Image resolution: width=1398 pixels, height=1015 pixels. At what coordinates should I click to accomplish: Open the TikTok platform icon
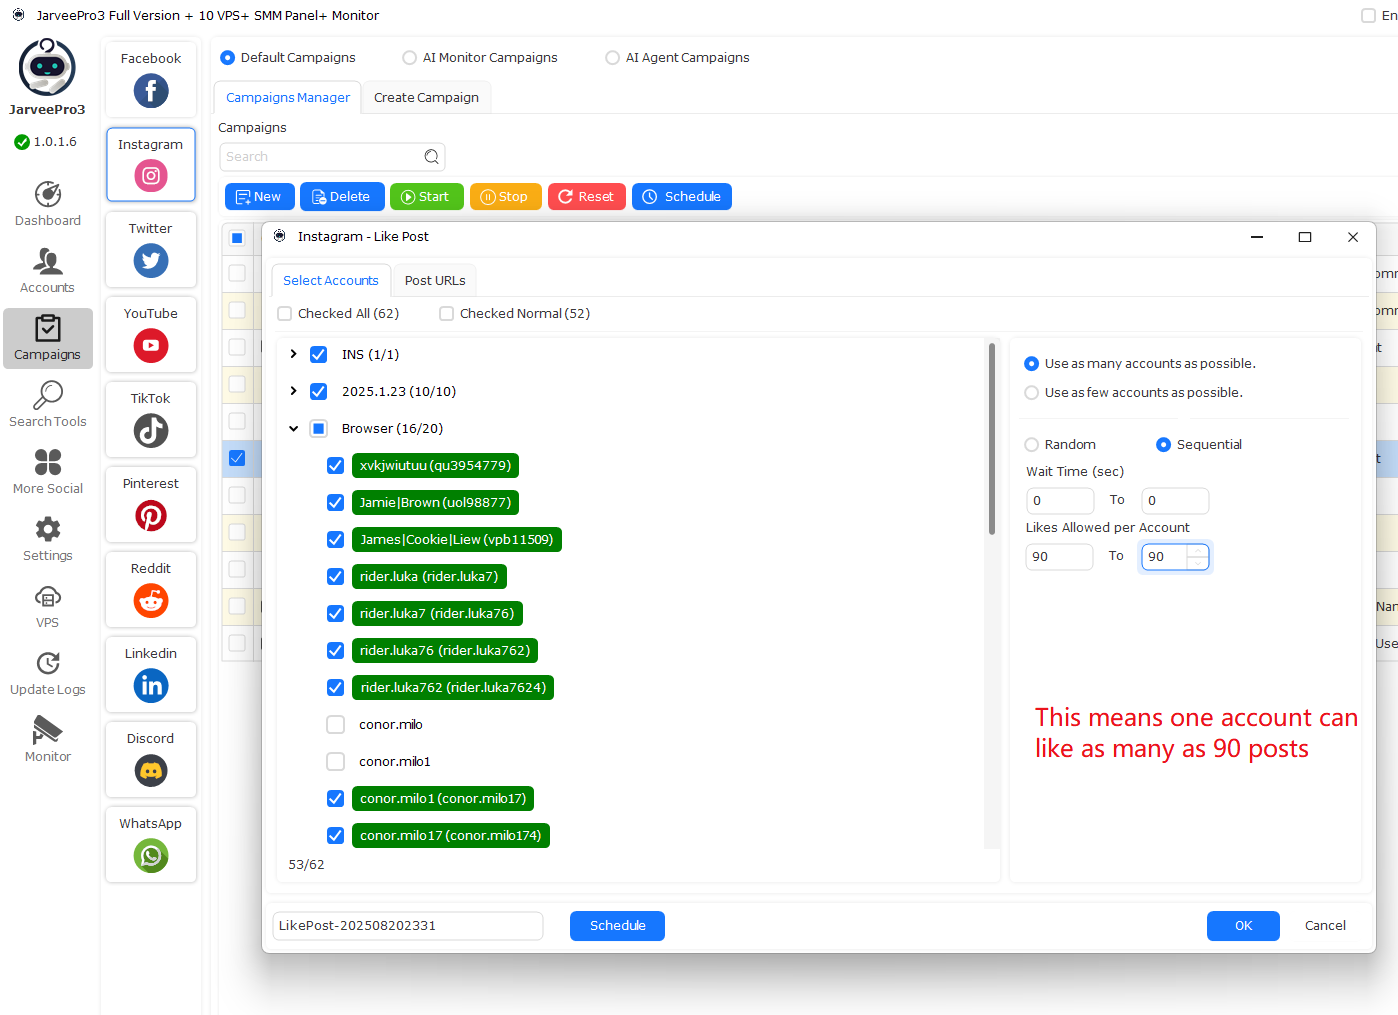[x=151, y=431]
